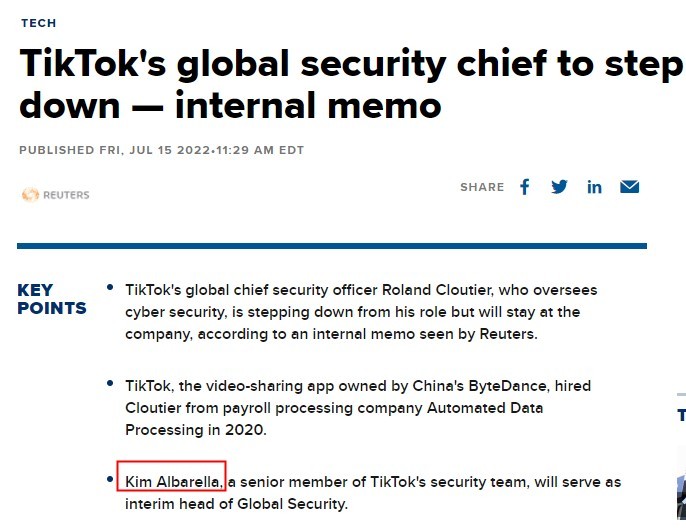The height and width of the screenshot is (531, 686).
Task: Share article on Facebook
Action: [x=525, y=187]
